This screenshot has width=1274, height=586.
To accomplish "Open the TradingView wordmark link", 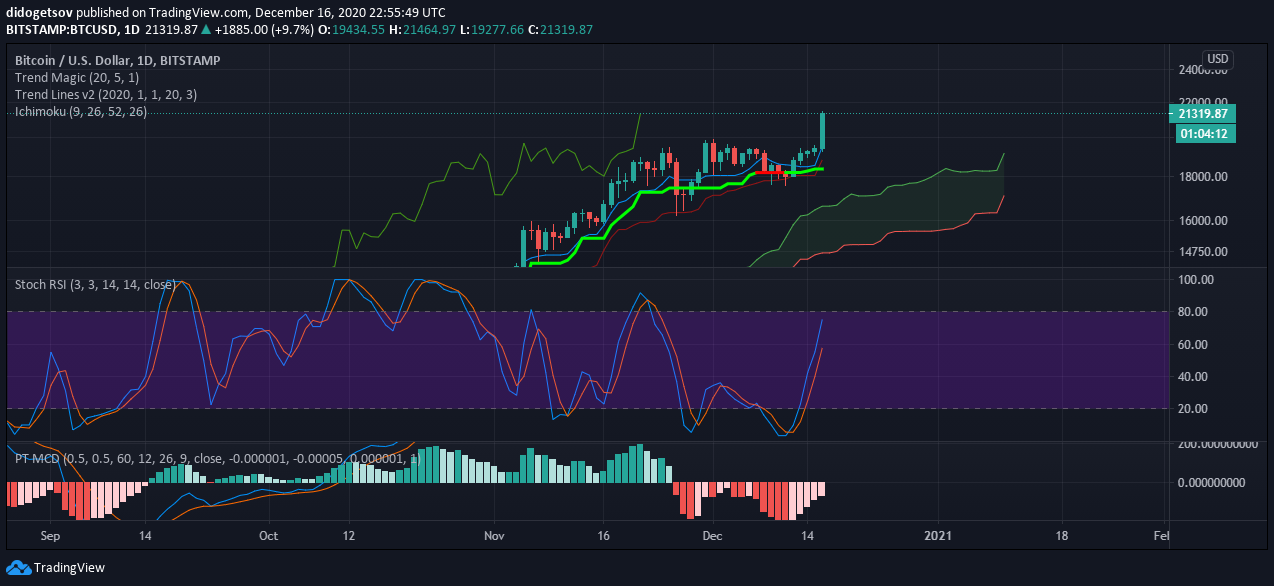I will click(x=69, y=568).
